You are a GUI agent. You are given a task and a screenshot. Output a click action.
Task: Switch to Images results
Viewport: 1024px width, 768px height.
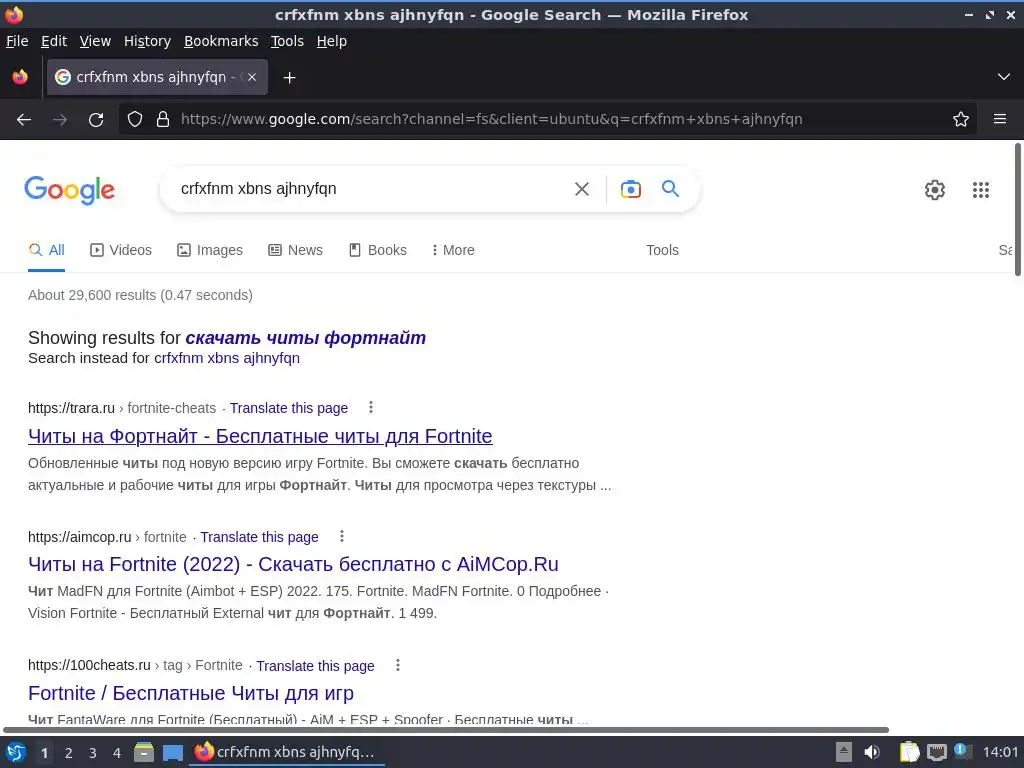pyautogui.click(x=210, y=250)
